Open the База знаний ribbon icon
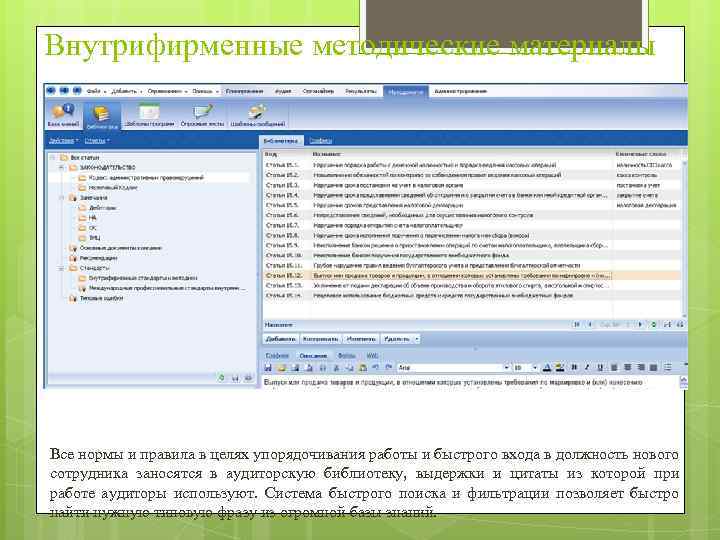 click(63, 115)
